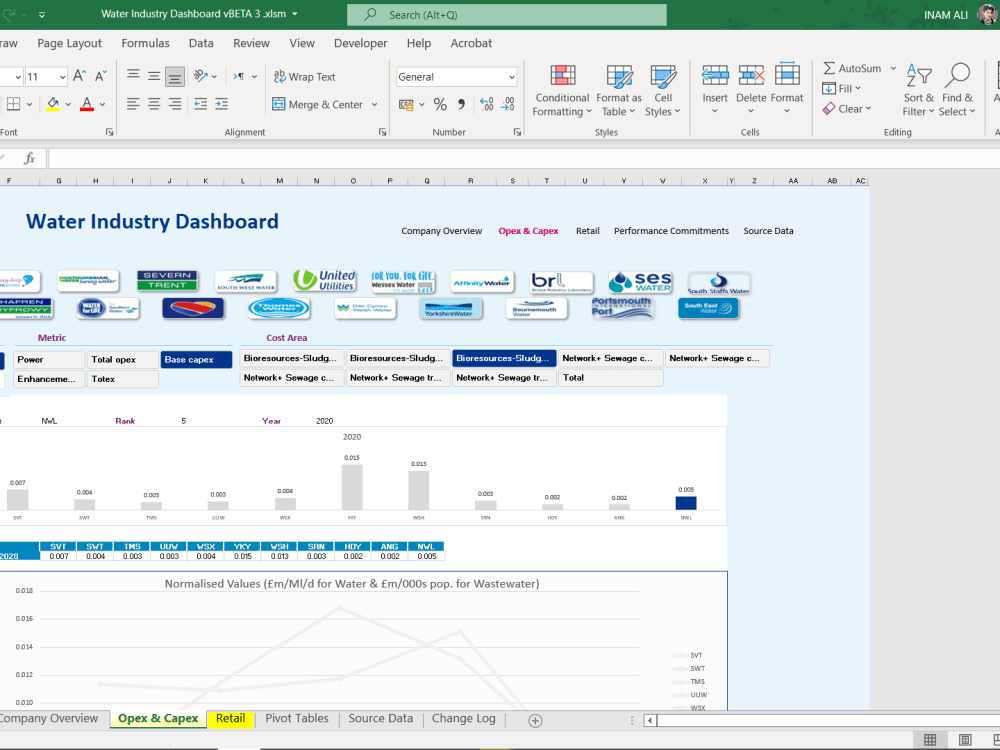This screenshot has height=750, width=1000.
Task: Select Total in the Cost Area slicer
Action: pyautogui.click(x=610, y=378)
